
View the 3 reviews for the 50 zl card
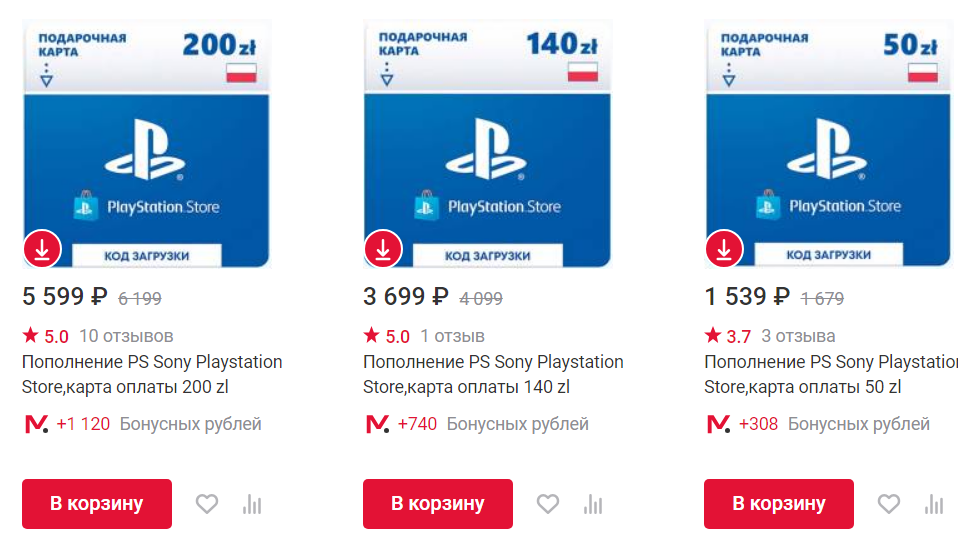click(797, 336)
